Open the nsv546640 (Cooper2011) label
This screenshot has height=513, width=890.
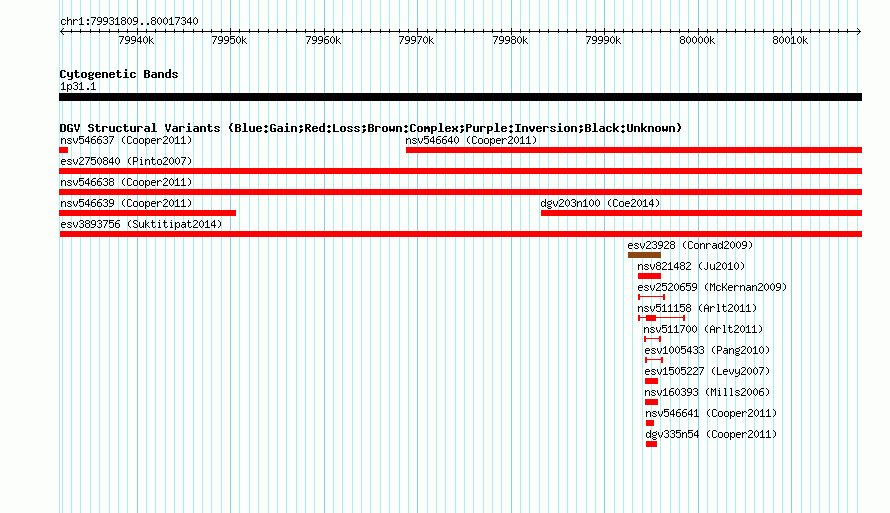point(471,140)
